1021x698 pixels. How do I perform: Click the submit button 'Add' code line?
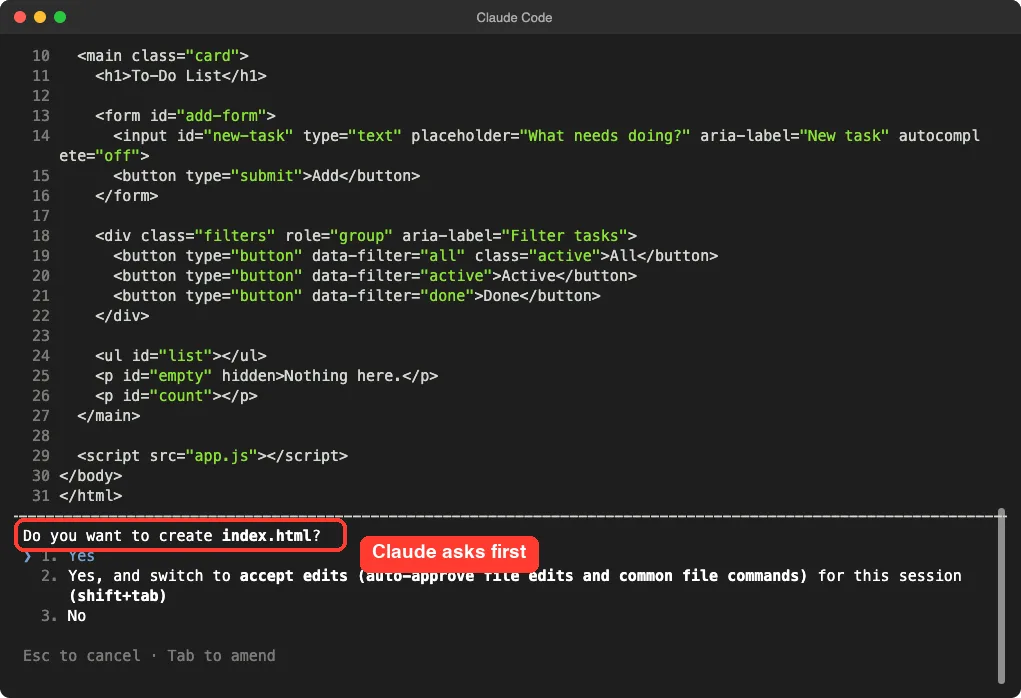(x=266, y=176)
